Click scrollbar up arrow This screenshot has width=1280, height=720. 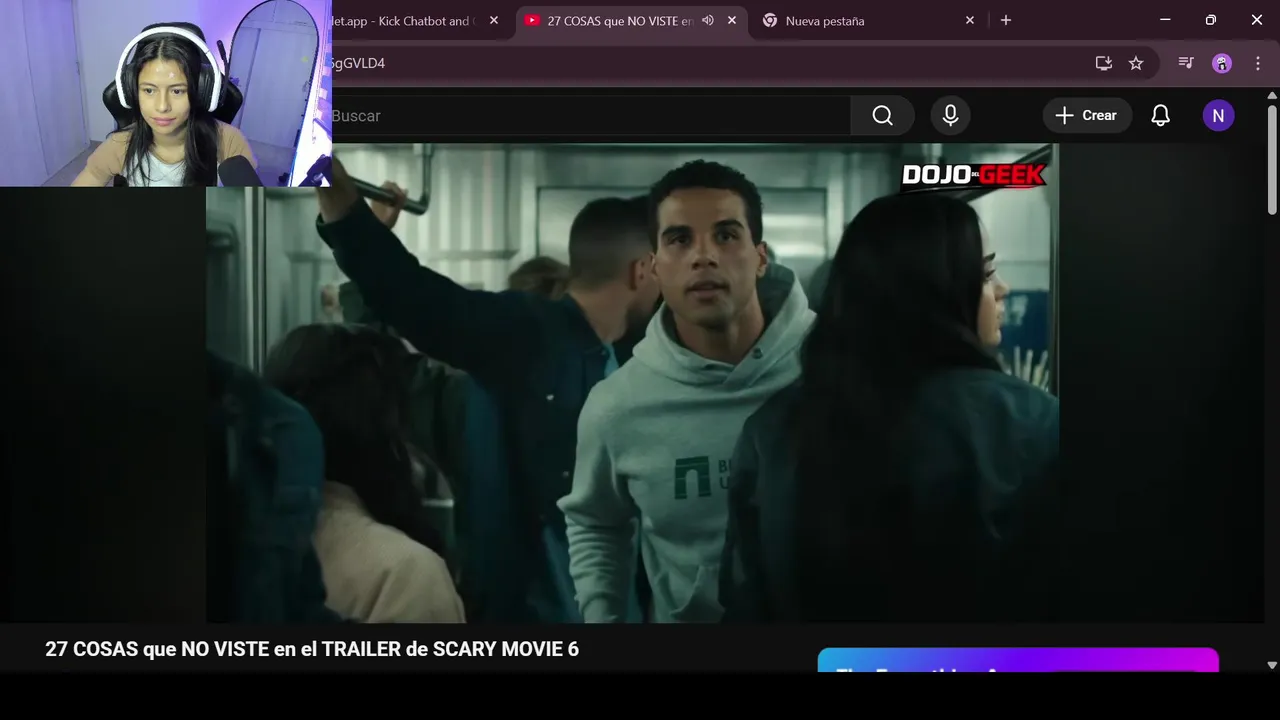tap(1272, 95)
